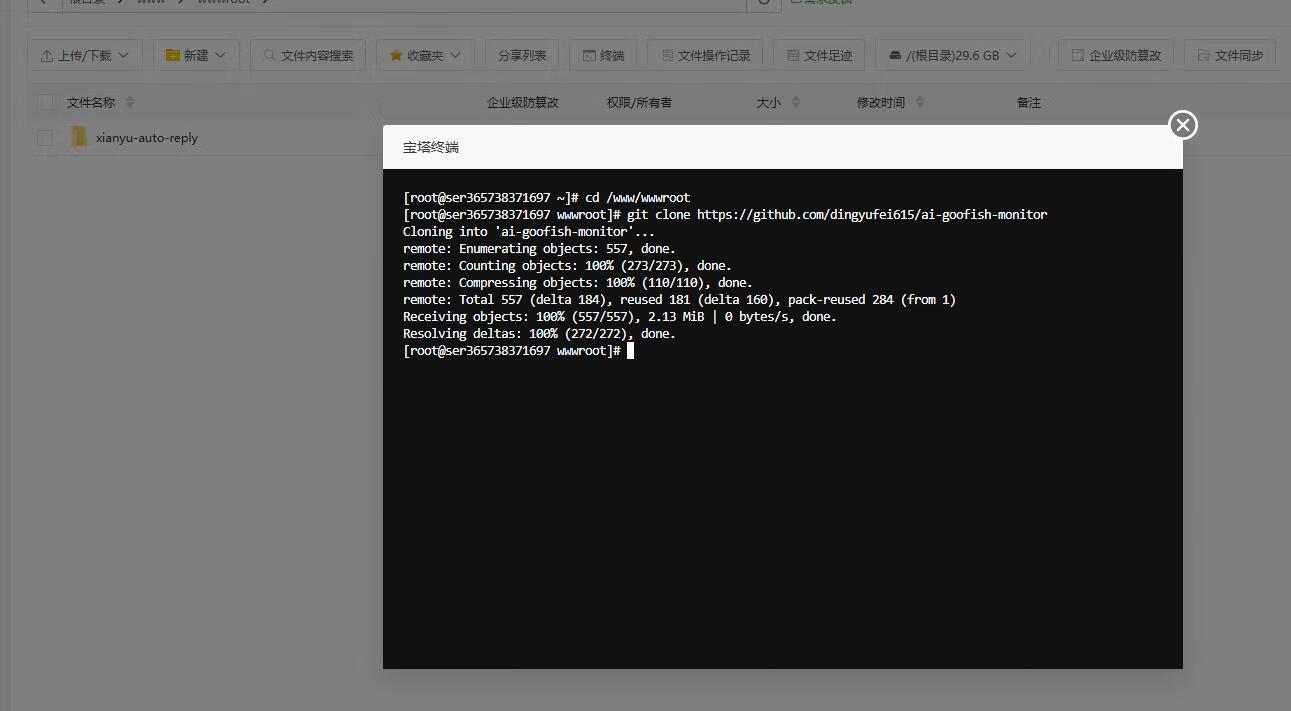The image size is (1291, 711).
Task: Sort by 文件名称 column arrows
Action: 130,102
